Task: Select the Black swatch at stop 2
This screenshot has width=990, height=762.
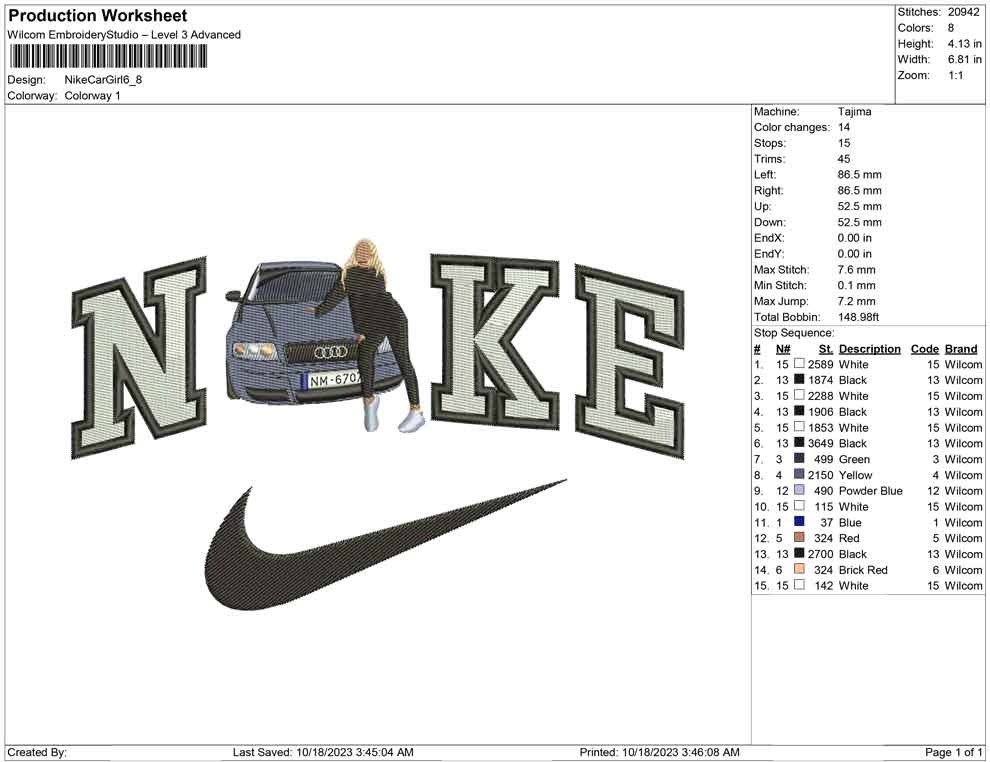Action: [x=799, y=380]
